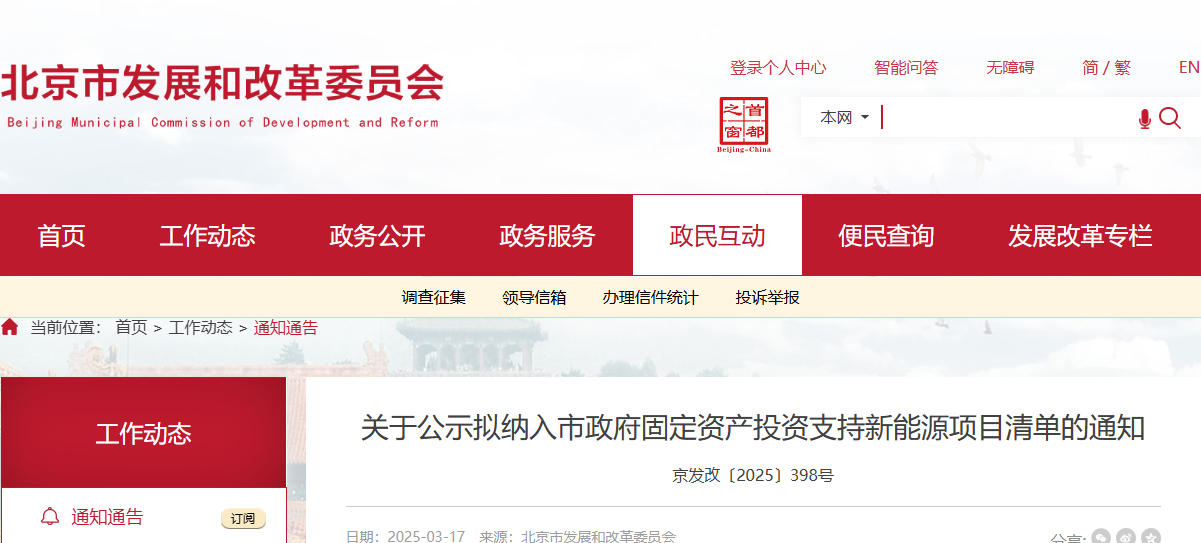1201x543 pixels.
Task: Click the voice search microphone icon
Action: tap(1145, 119)
